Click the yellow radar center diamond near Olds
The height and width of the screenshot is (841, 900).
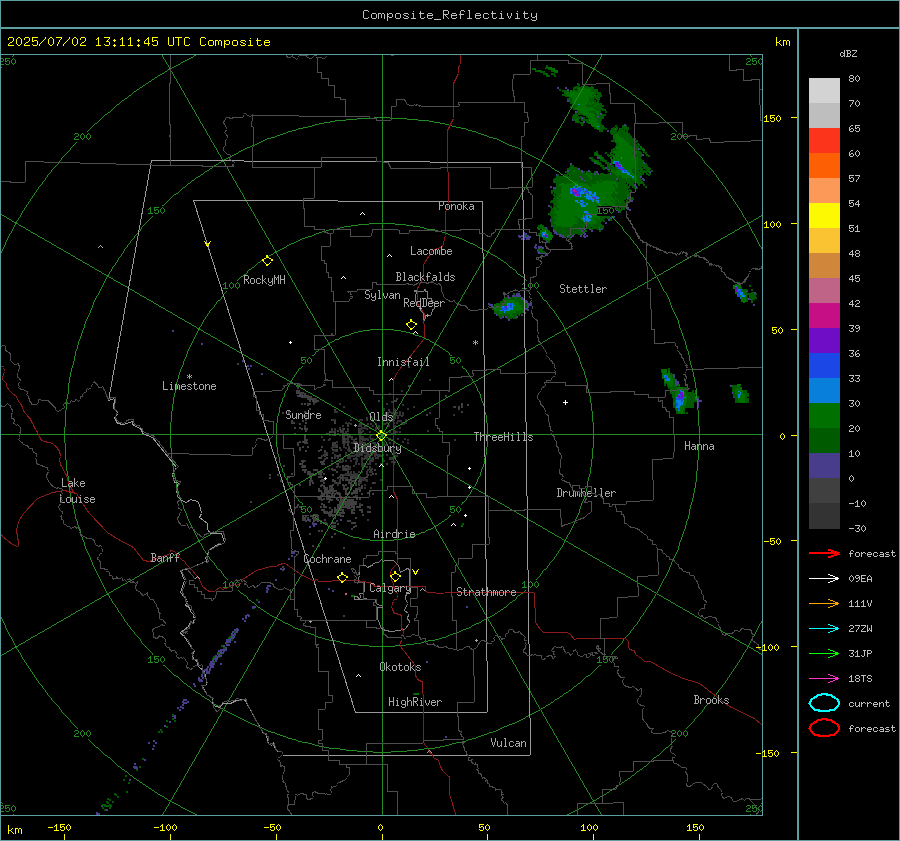click(x=381, y=436)
